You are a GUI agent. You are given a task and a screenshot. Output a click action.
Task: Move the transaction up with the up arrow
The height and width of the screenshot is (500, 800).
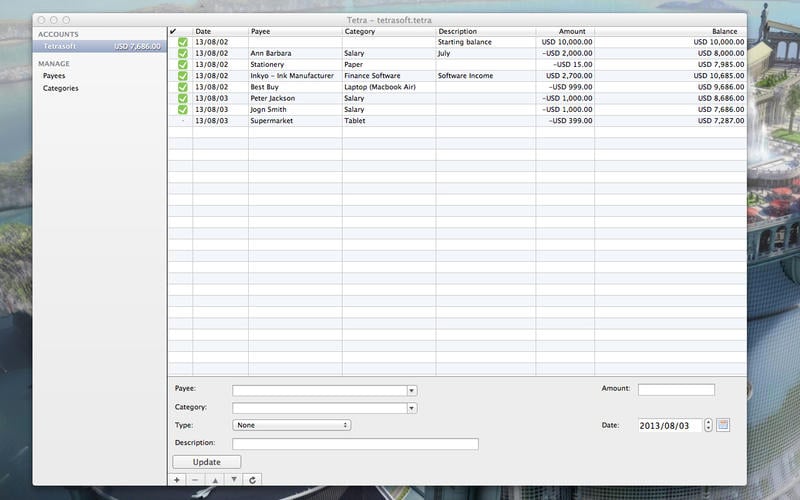215,480
